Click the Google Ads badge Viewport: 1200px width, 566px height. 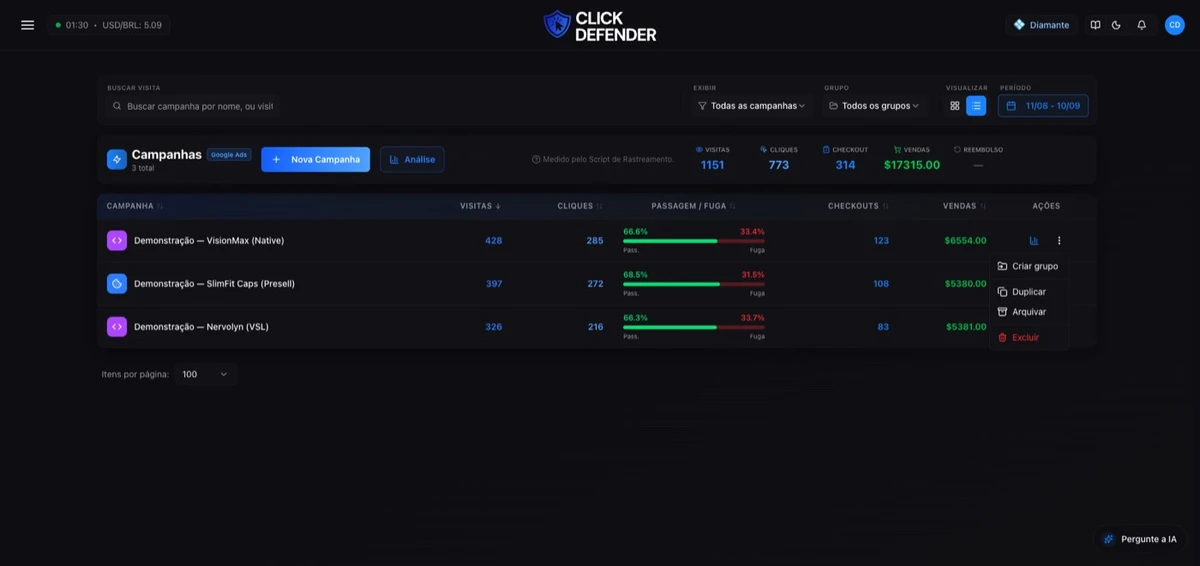(x=229, y=155)
